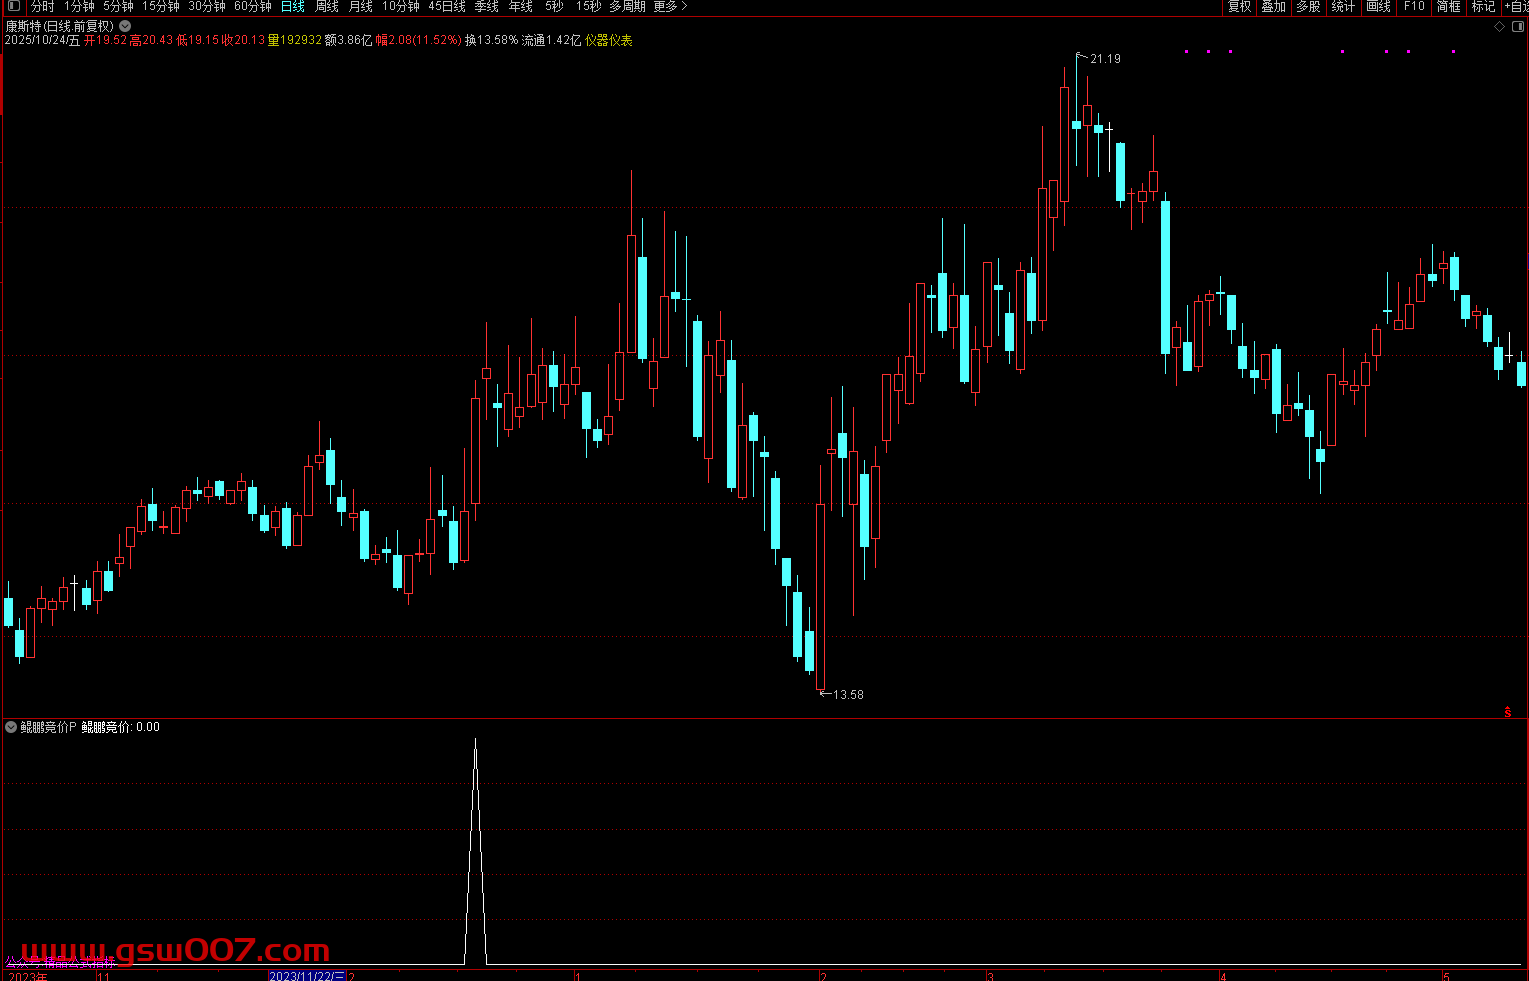The width and height of the screenshot is (1529, 981).
Task: Open the 康斯特 stock title dropdown arrow
Action: (125, 27)
